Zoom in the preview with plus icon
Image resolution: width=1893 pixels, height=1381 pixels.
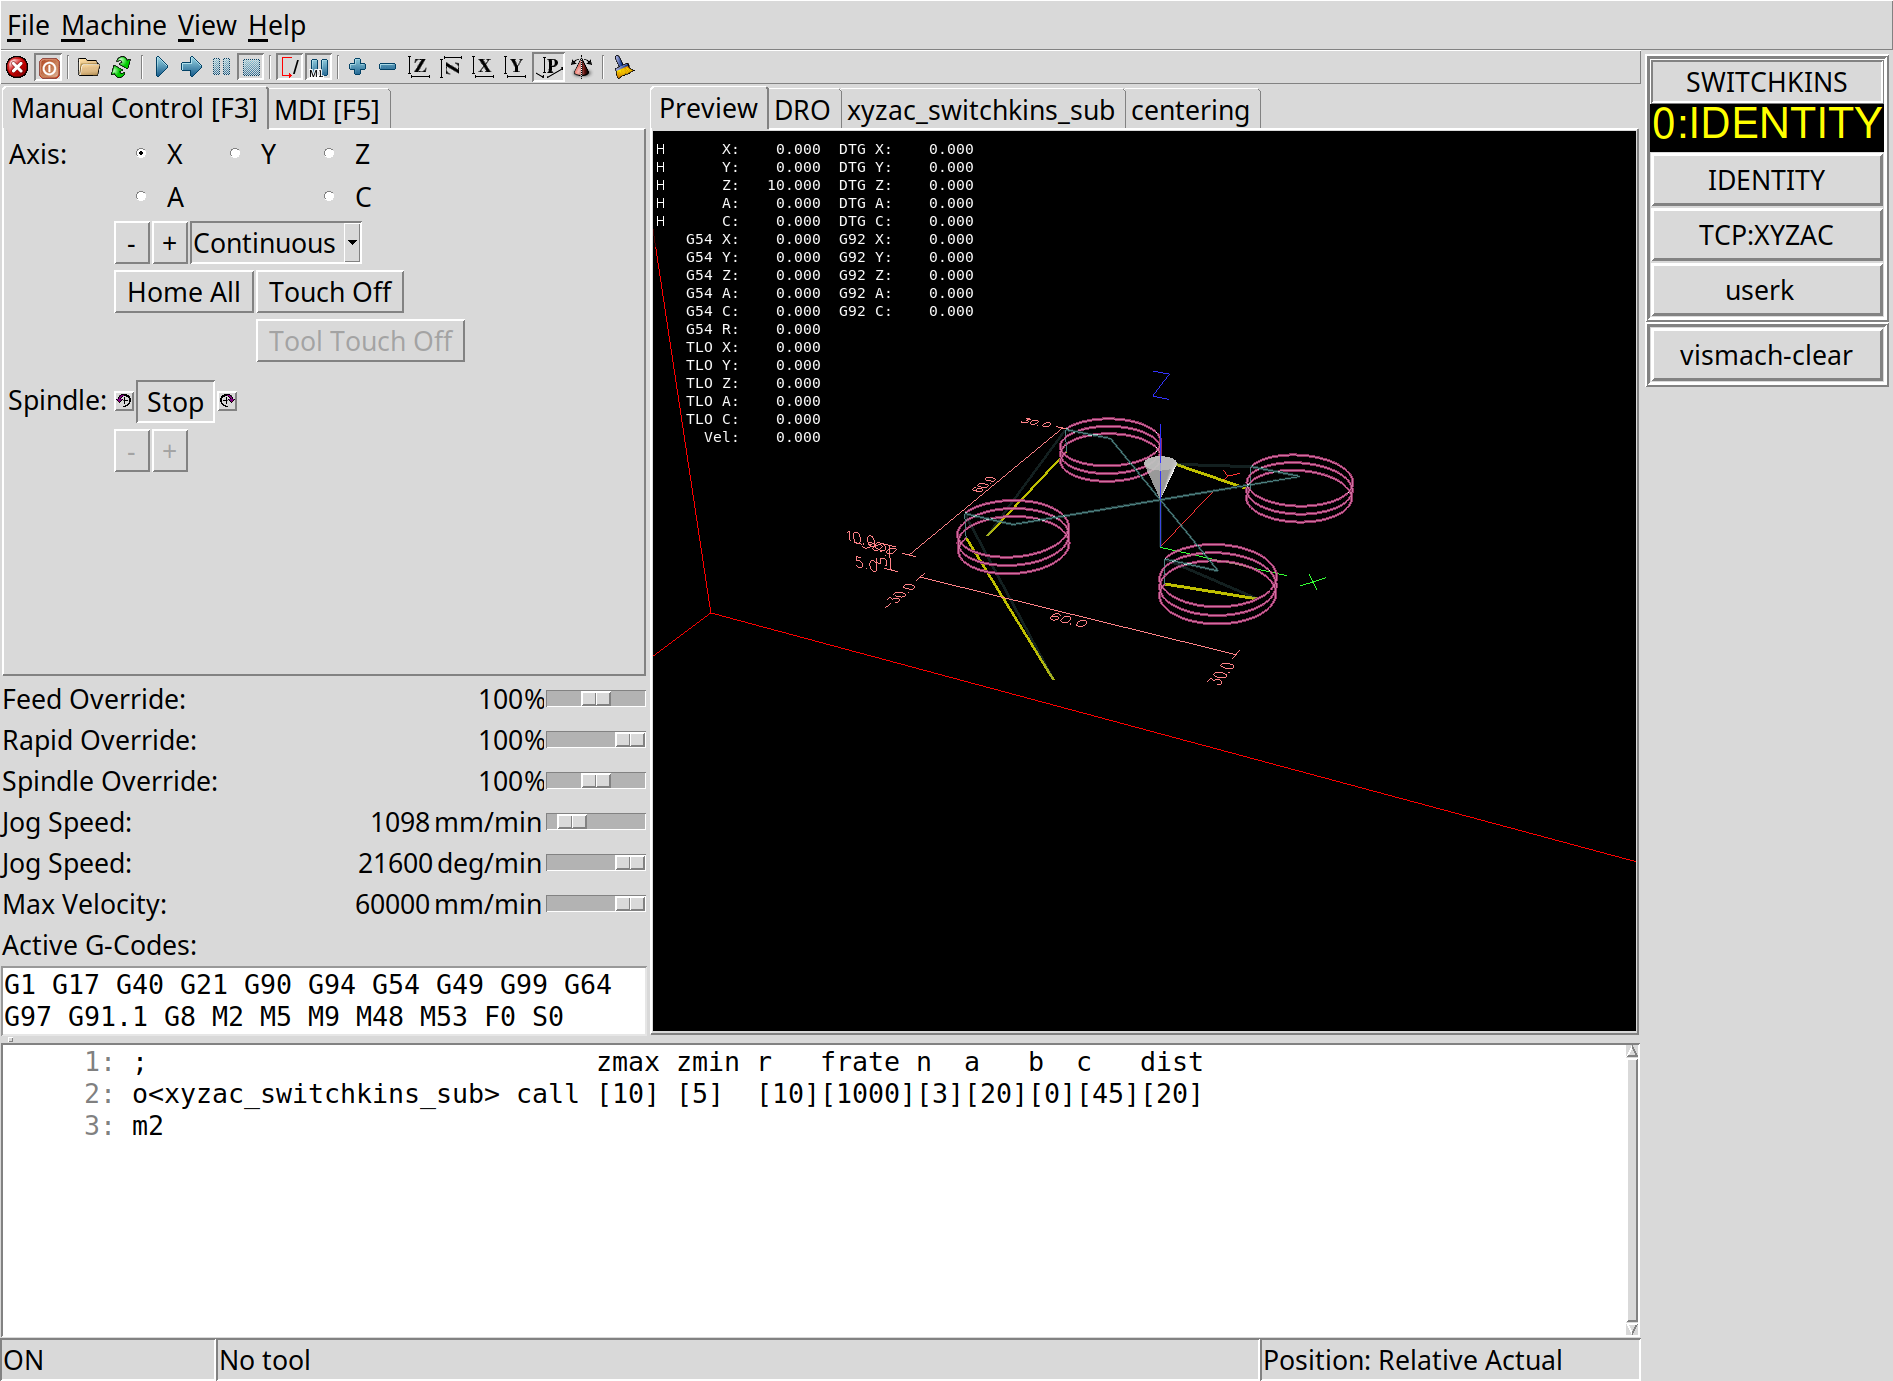click(x=357, y=67)
